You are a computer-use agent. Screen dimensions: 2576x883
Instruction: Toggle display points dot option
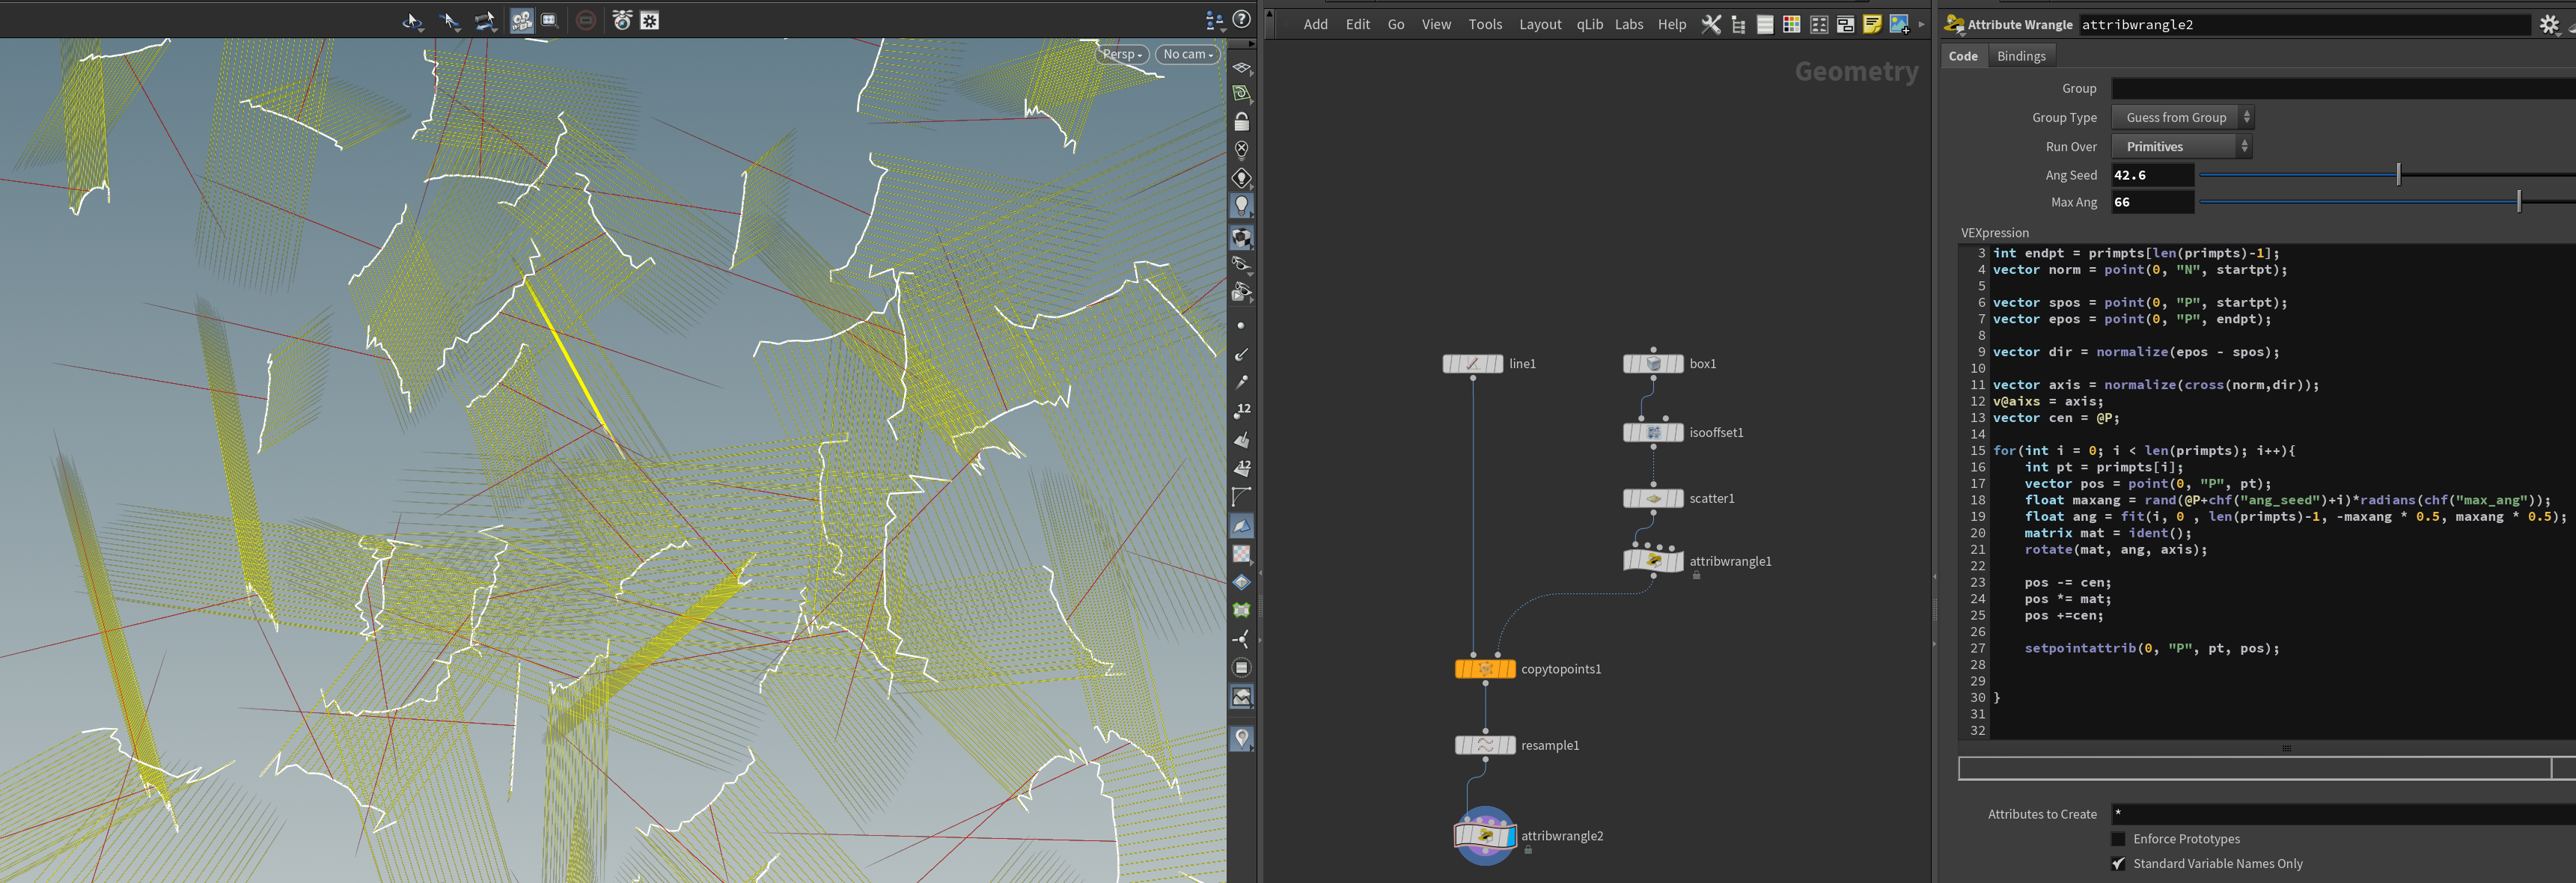tap(1241, 326)
